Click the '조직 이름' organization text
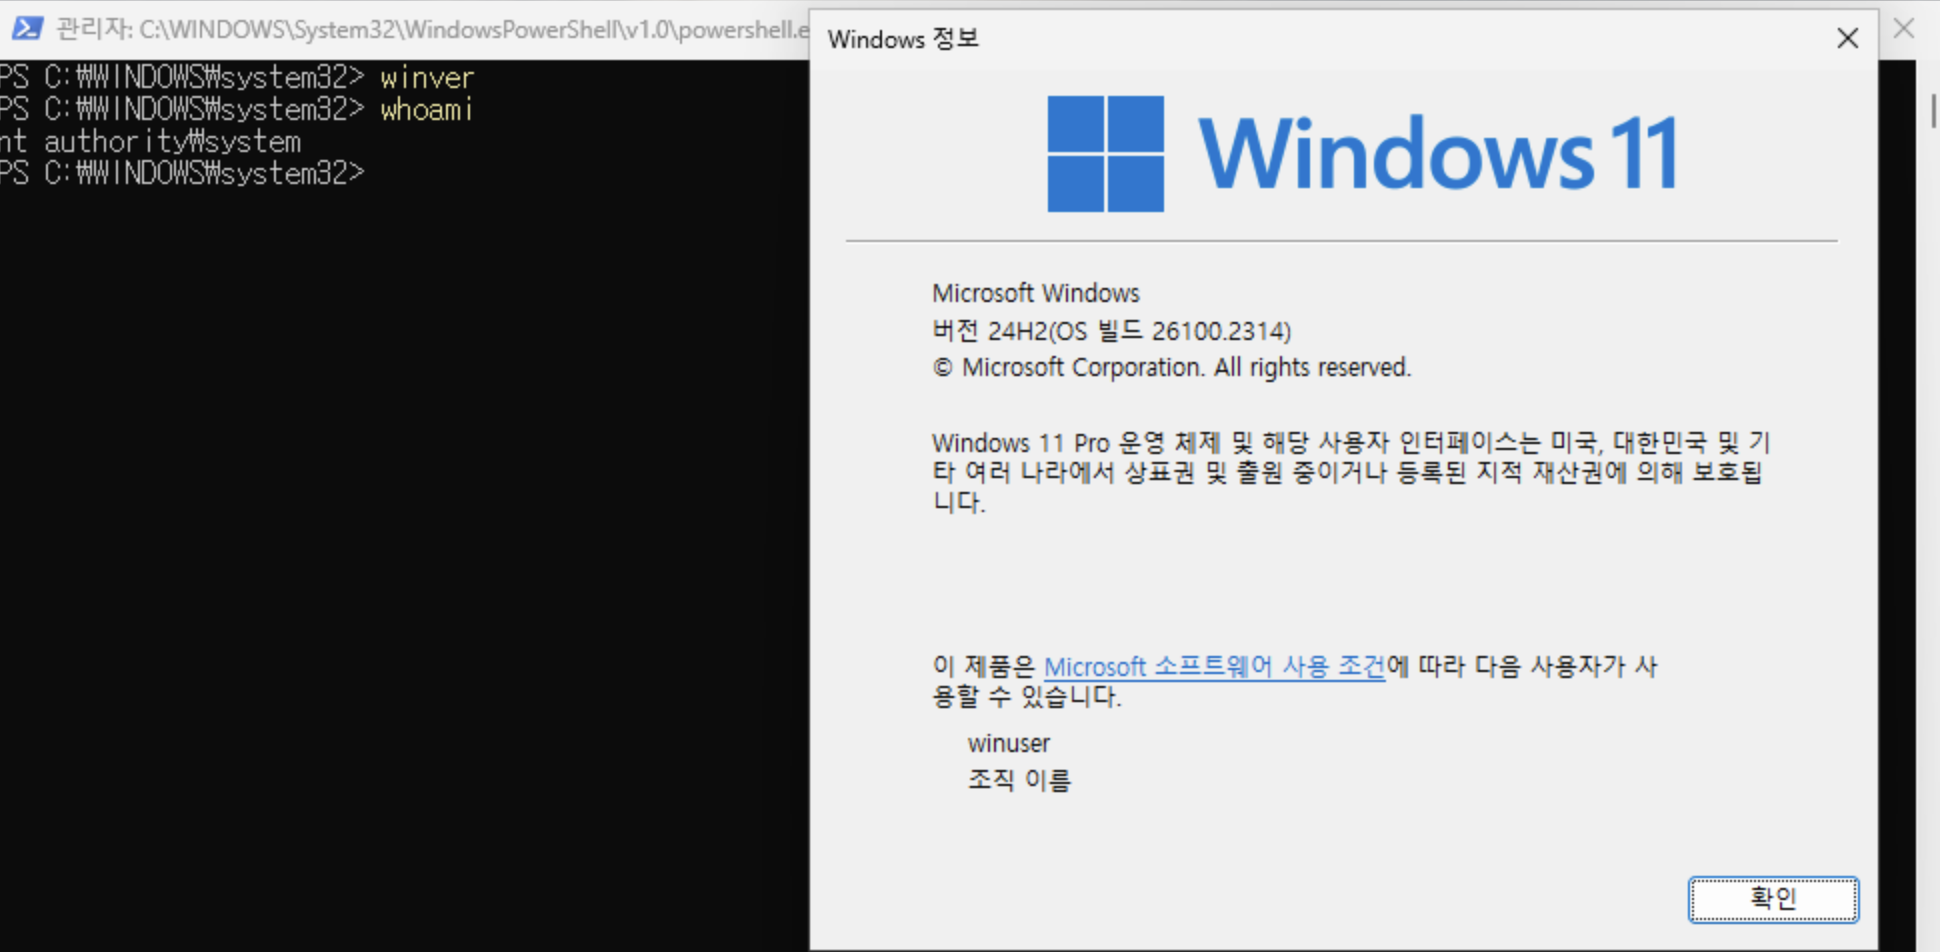 1018,780
